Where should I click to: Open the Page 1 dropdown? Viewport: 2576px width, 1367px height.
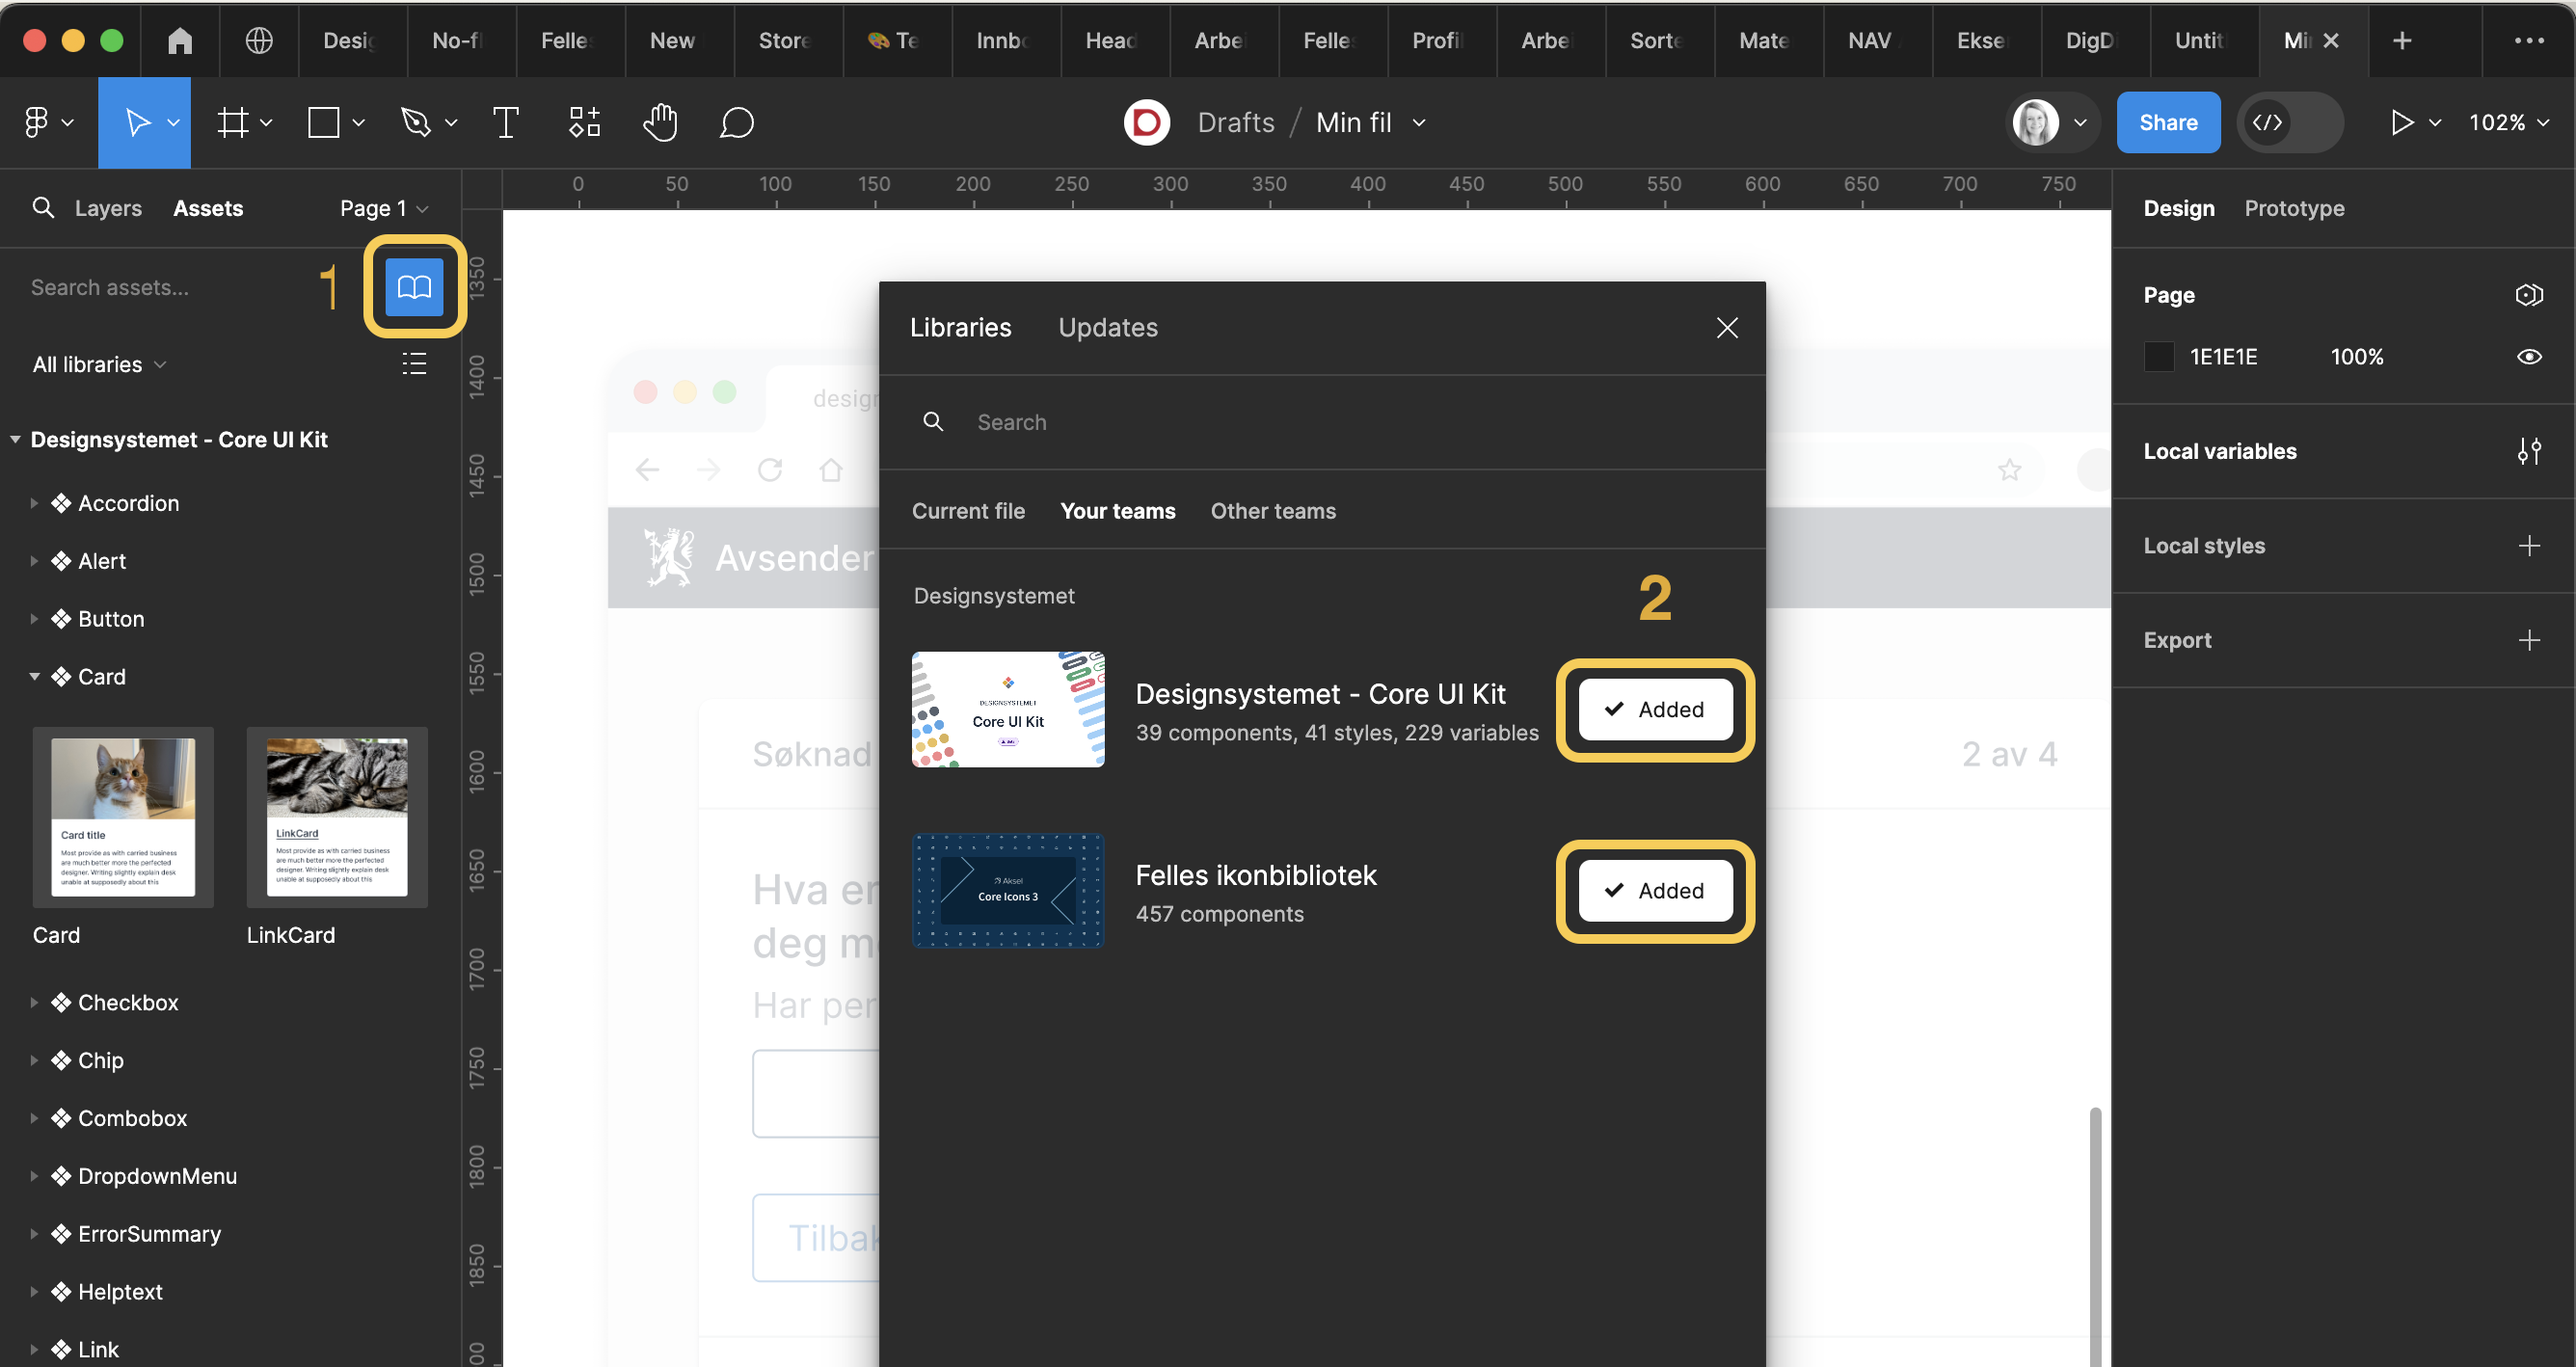click(384, 208)
